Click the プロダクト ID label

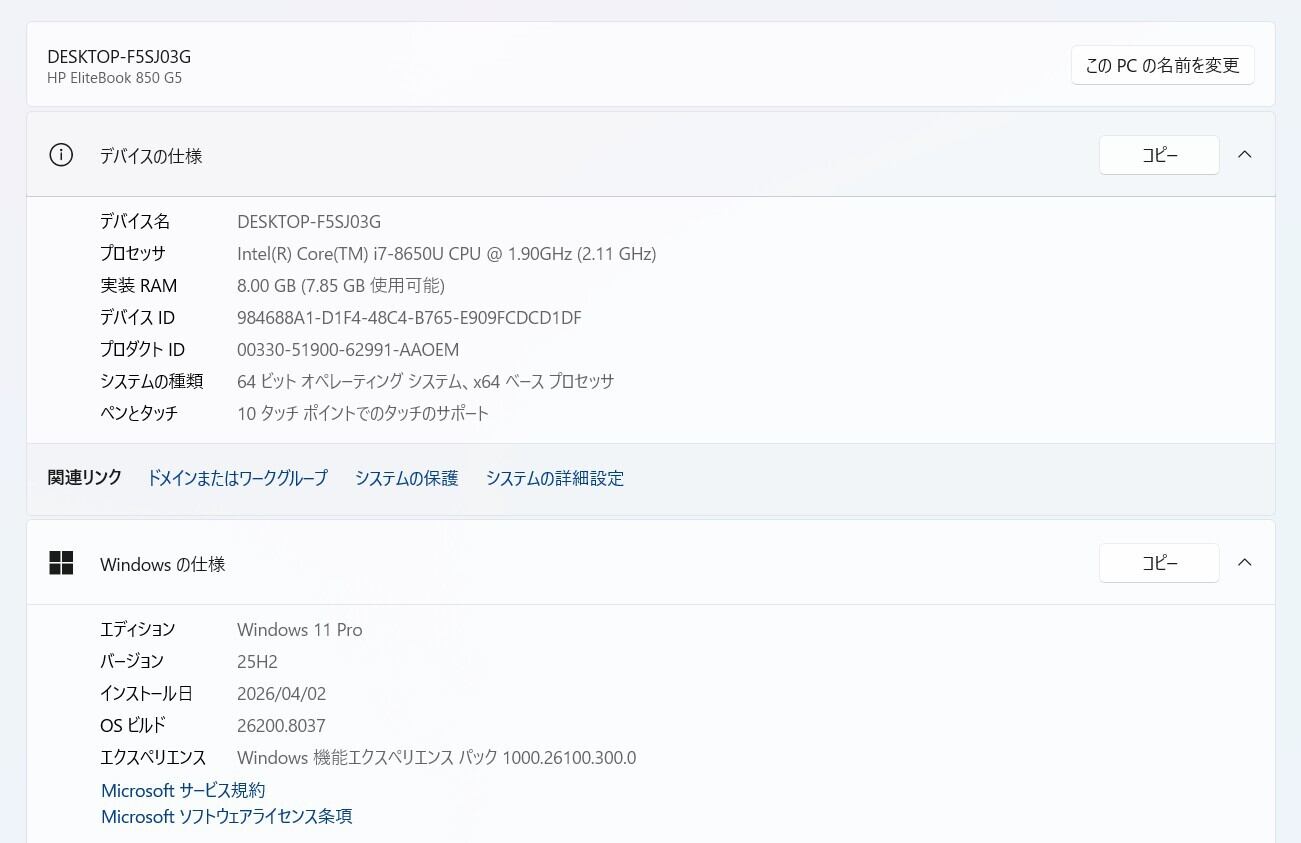142,350
